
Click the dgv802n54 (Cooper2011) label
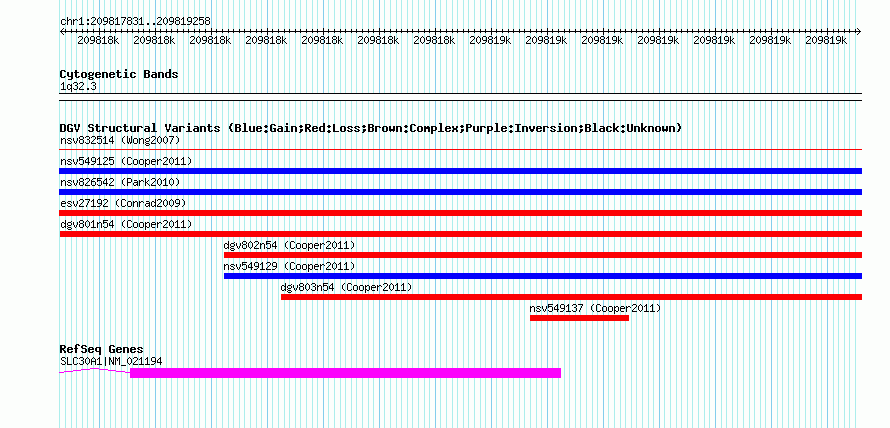[x=289, y=245]
